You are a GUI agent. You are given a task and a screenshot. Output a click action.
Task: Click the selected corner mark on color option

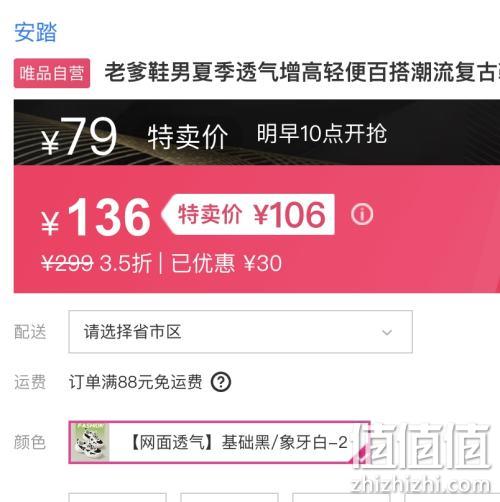[362, 456]
